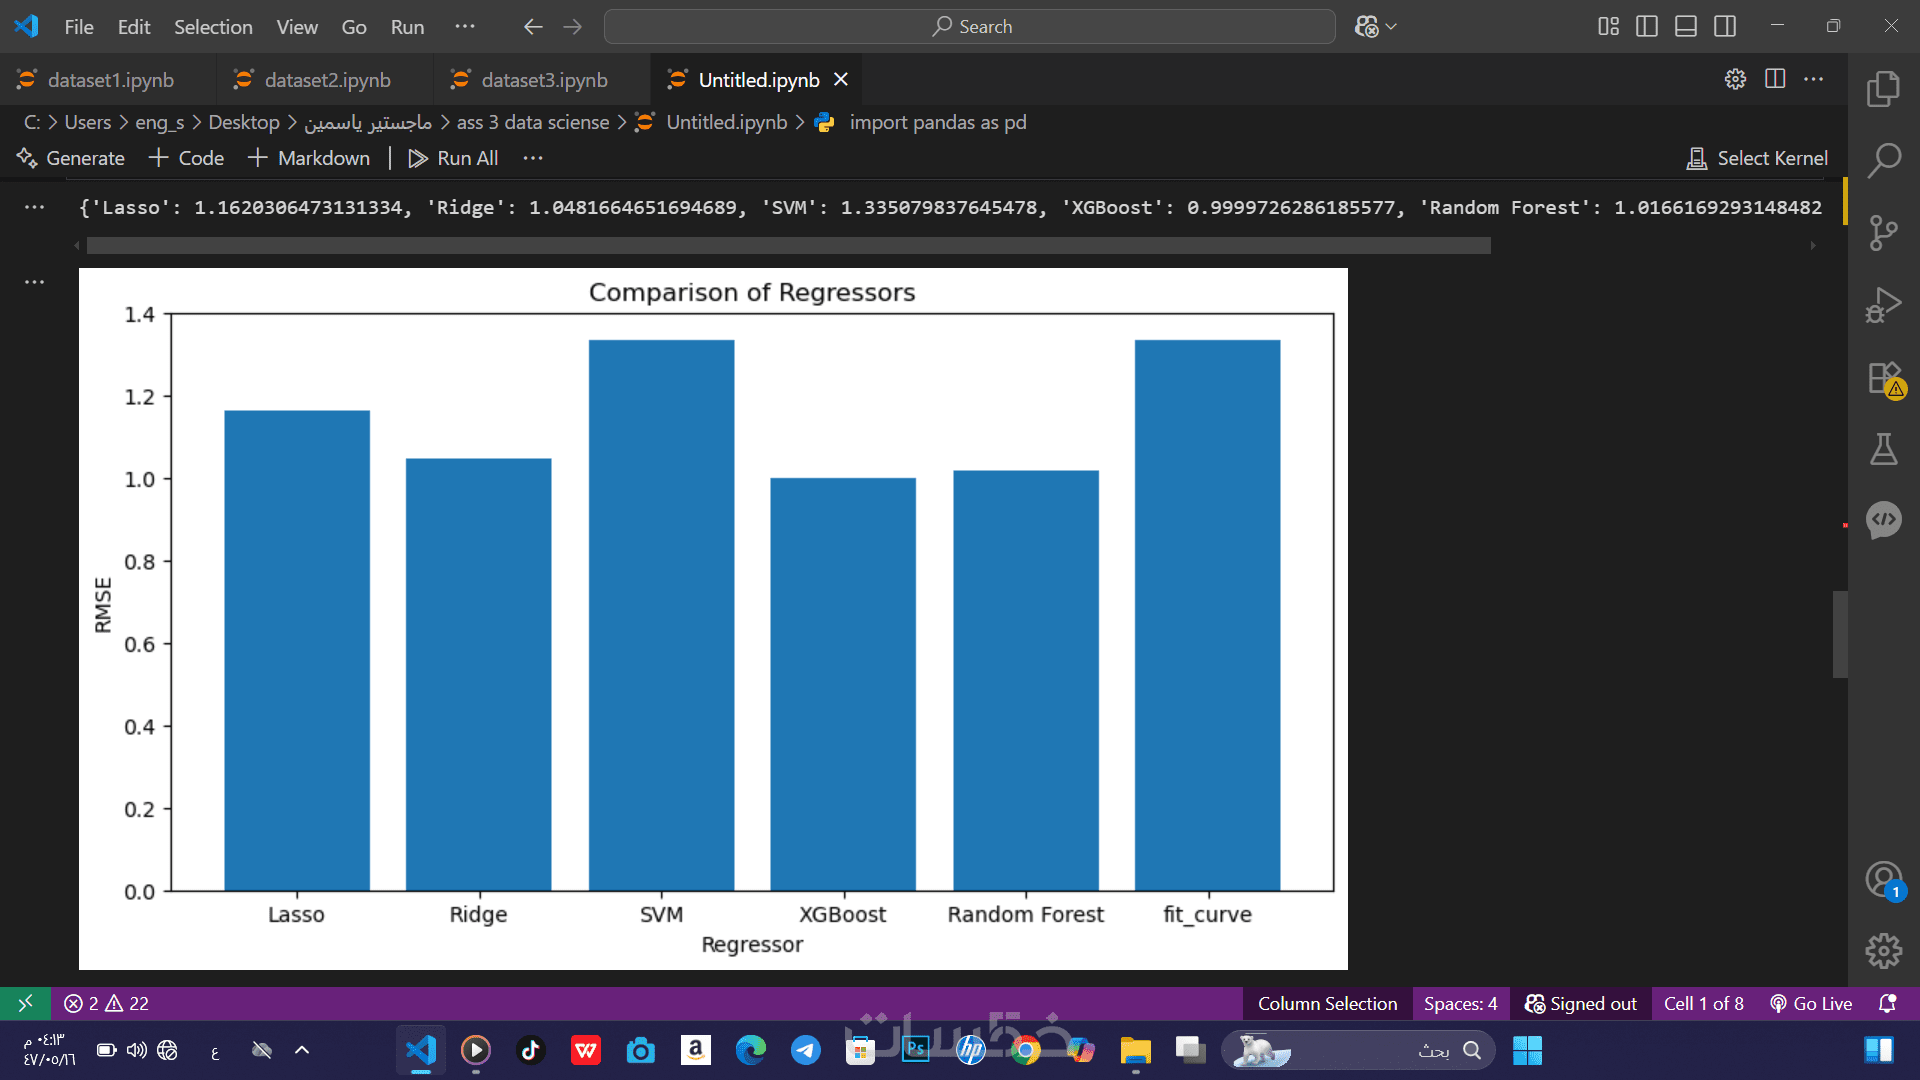
Task: Open the Extensions view with warning badge
Action: pos(1883,379)
